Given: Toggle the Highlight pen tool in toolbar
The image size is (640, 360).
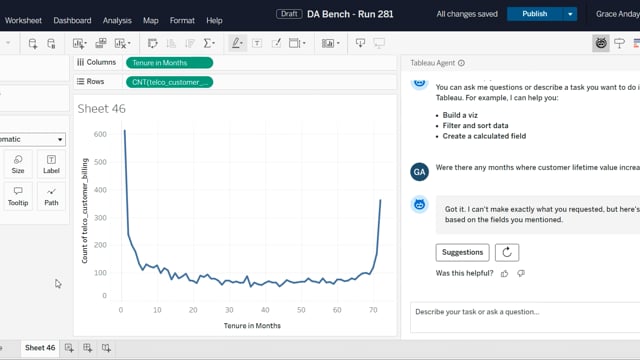Looking at the screenshot, I should tap(237, 43).
